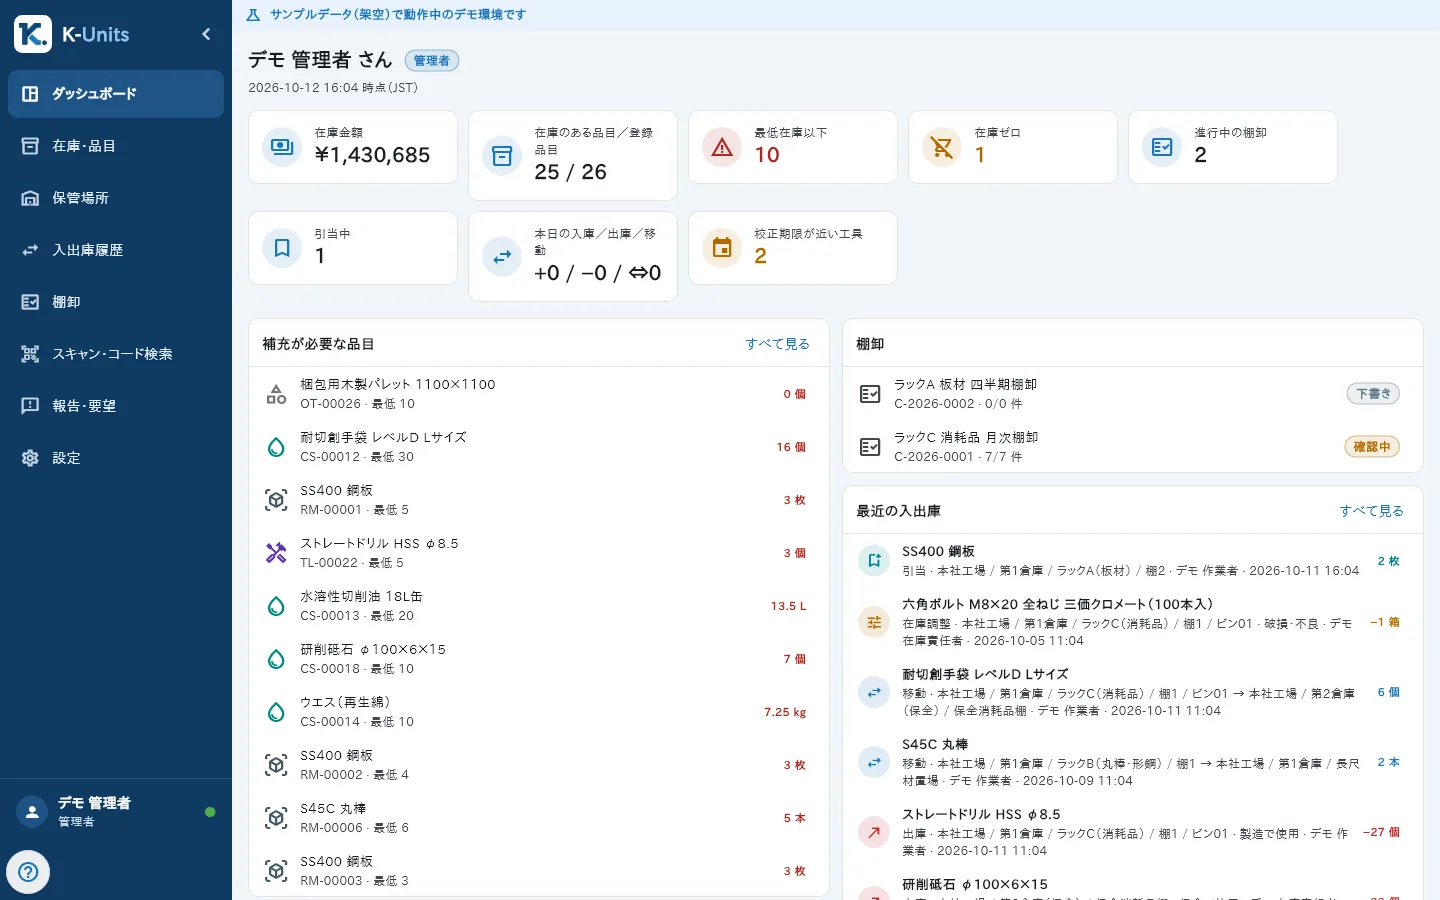Open S45C 丸棒 RM-00006 row
The image size is (1440, 900).
(x=539, y=818)
